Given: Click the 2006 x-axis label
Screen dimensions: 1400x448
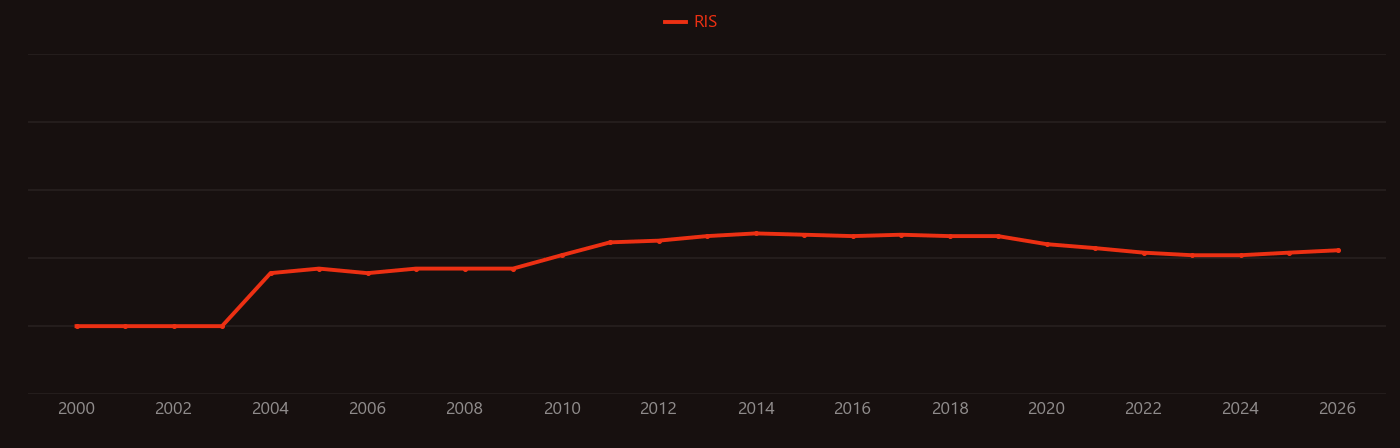Looking at the screenshot, I should pos(367,409).
